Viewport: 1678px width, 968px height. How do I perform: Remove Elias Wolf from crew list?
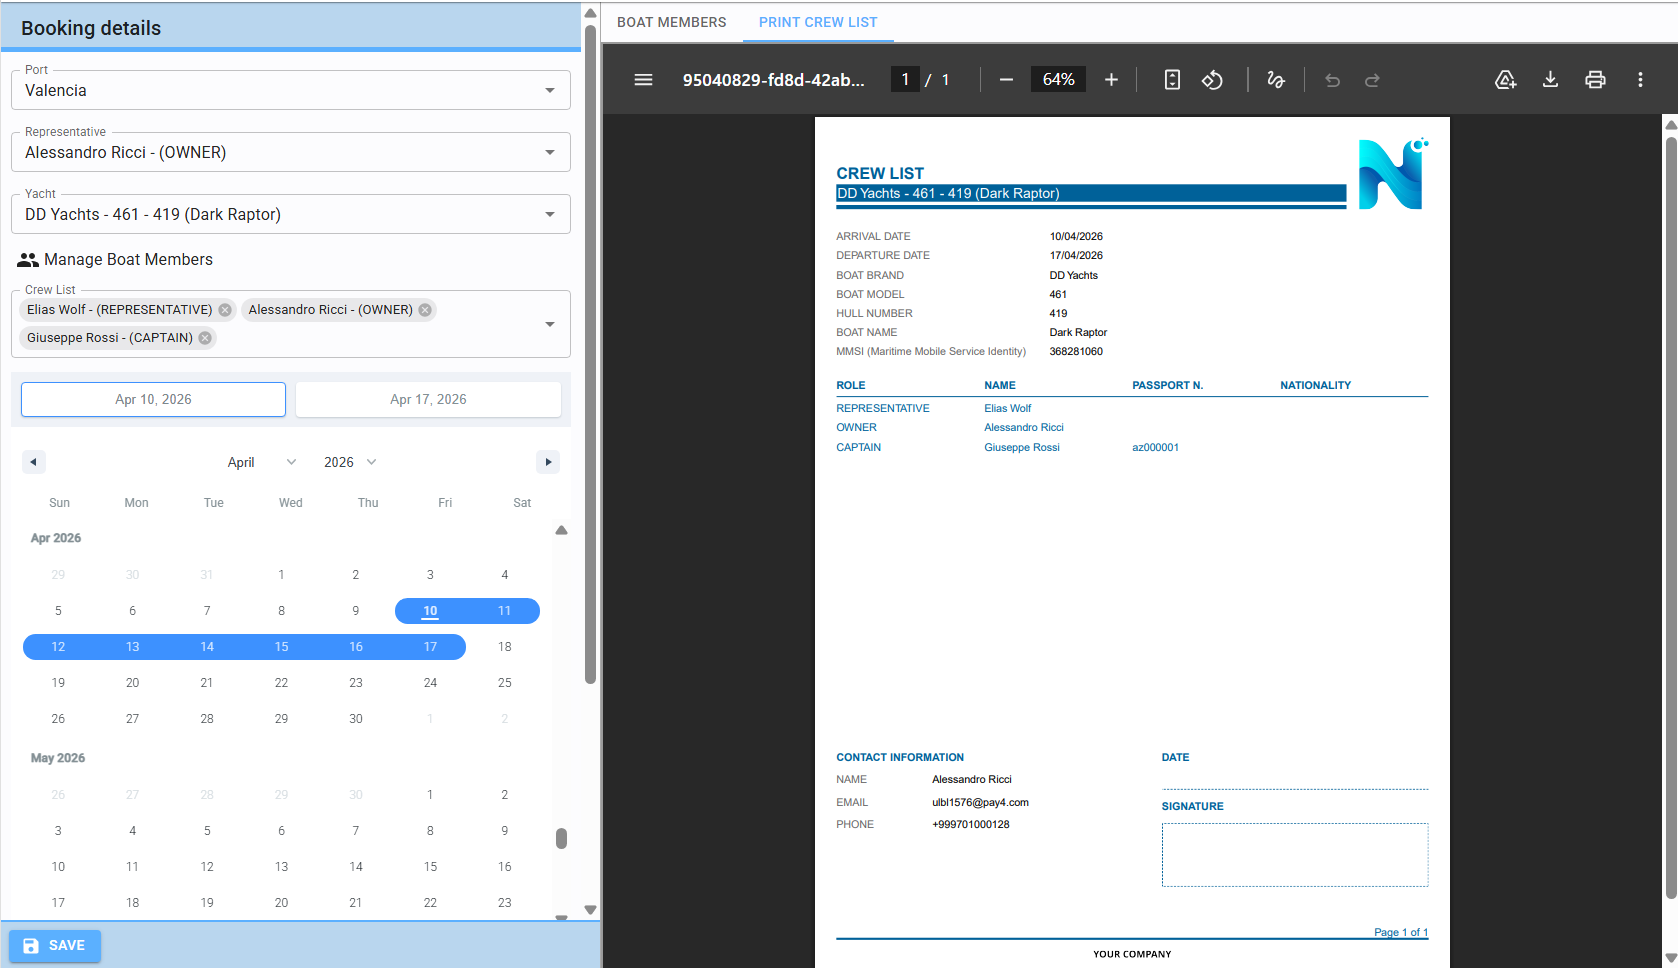(x=225, y=310)
